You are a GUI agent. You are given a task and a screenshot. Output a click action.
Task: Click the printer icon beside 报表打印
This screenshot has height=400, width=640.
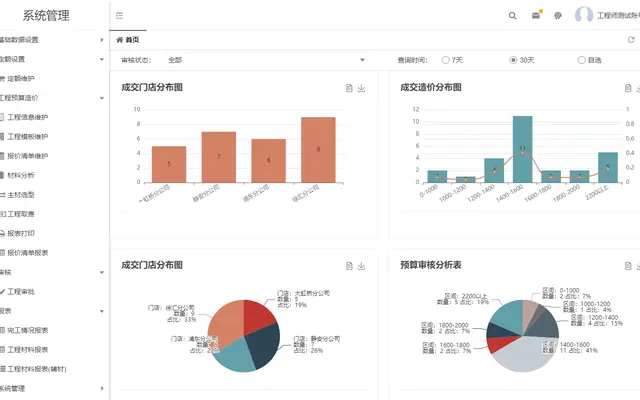2,233
